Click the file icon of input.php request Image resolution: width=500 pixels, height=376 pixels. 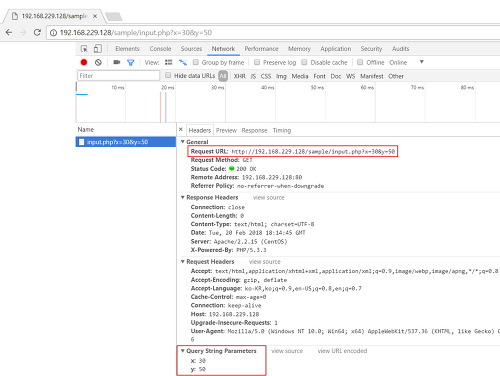coord(81,142)
